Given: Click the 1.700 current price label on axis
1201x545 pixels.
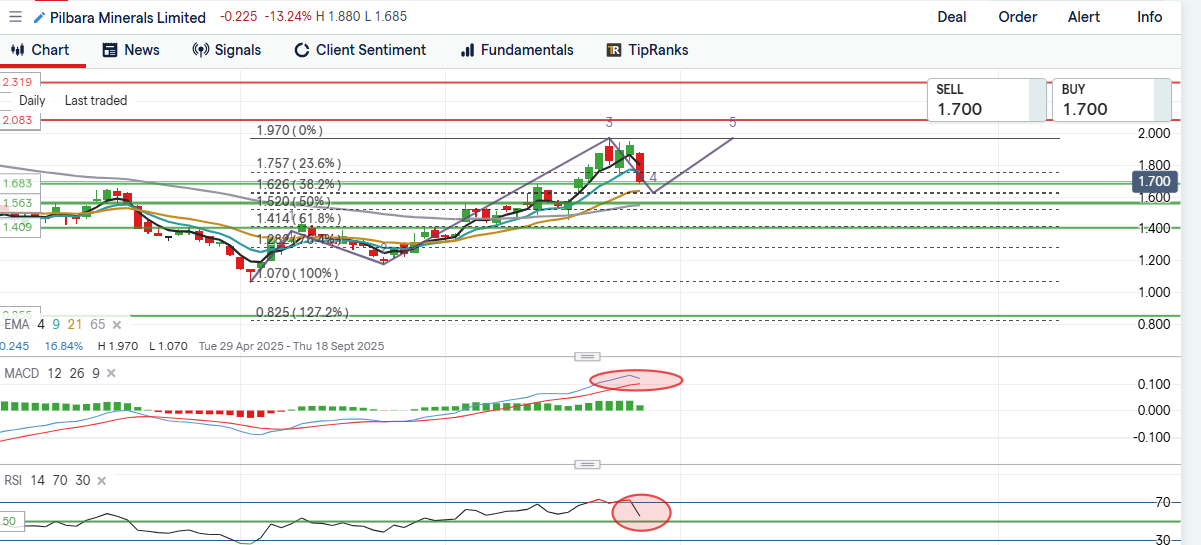Looking at the screenshot, I should coord(1154,181).
